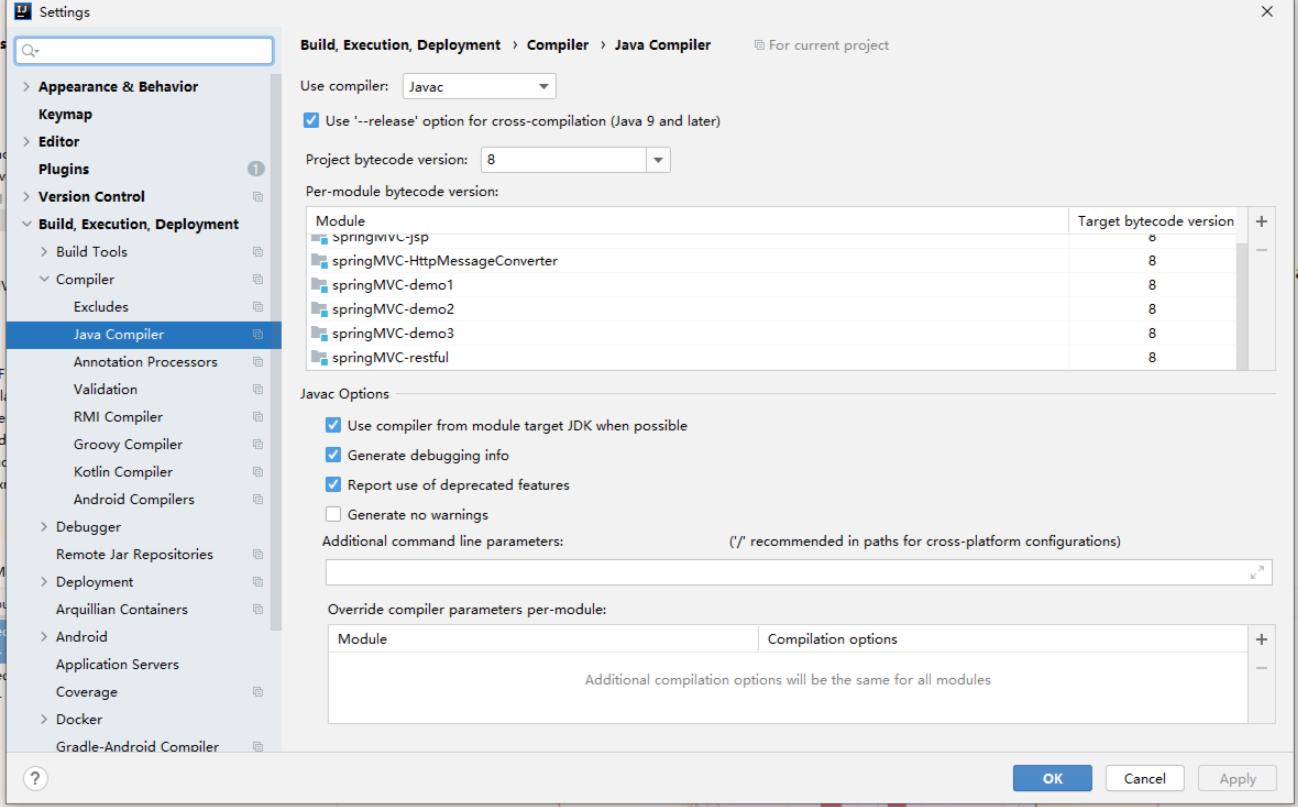
Task: Open Groovy Compiler settings
Action: coord(128,444)
